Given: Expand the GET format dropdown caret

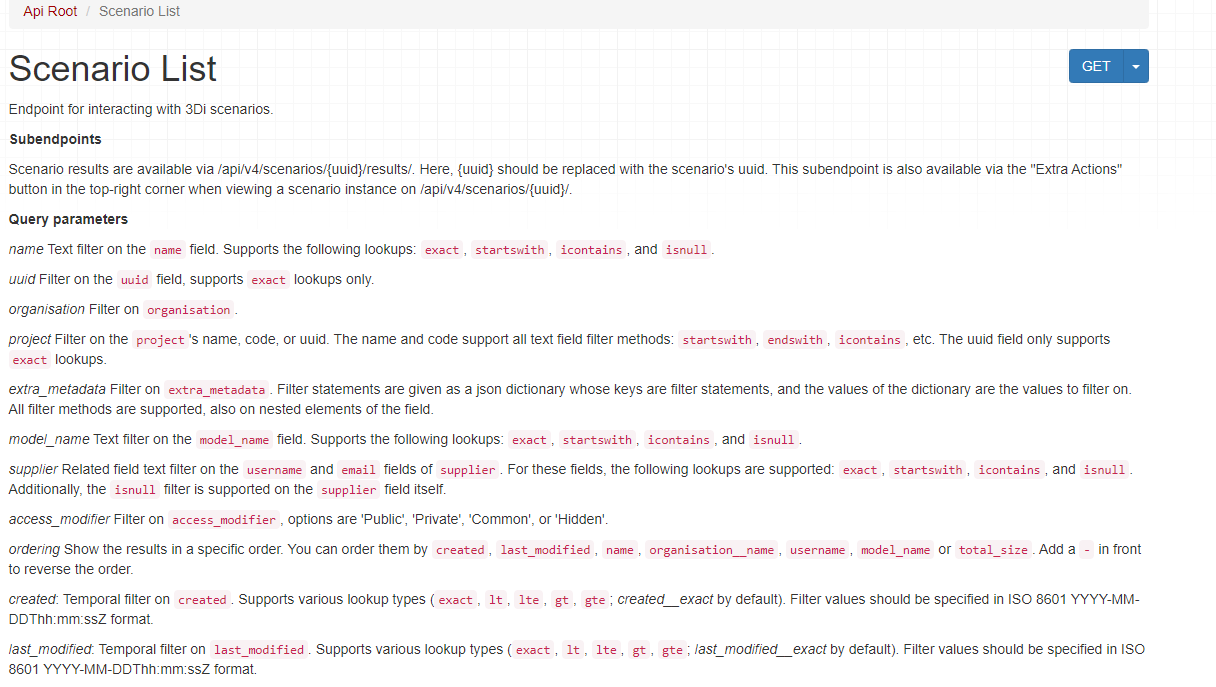Looking at the screenshot, I should pyautogui.click(x=1136, y=66).
